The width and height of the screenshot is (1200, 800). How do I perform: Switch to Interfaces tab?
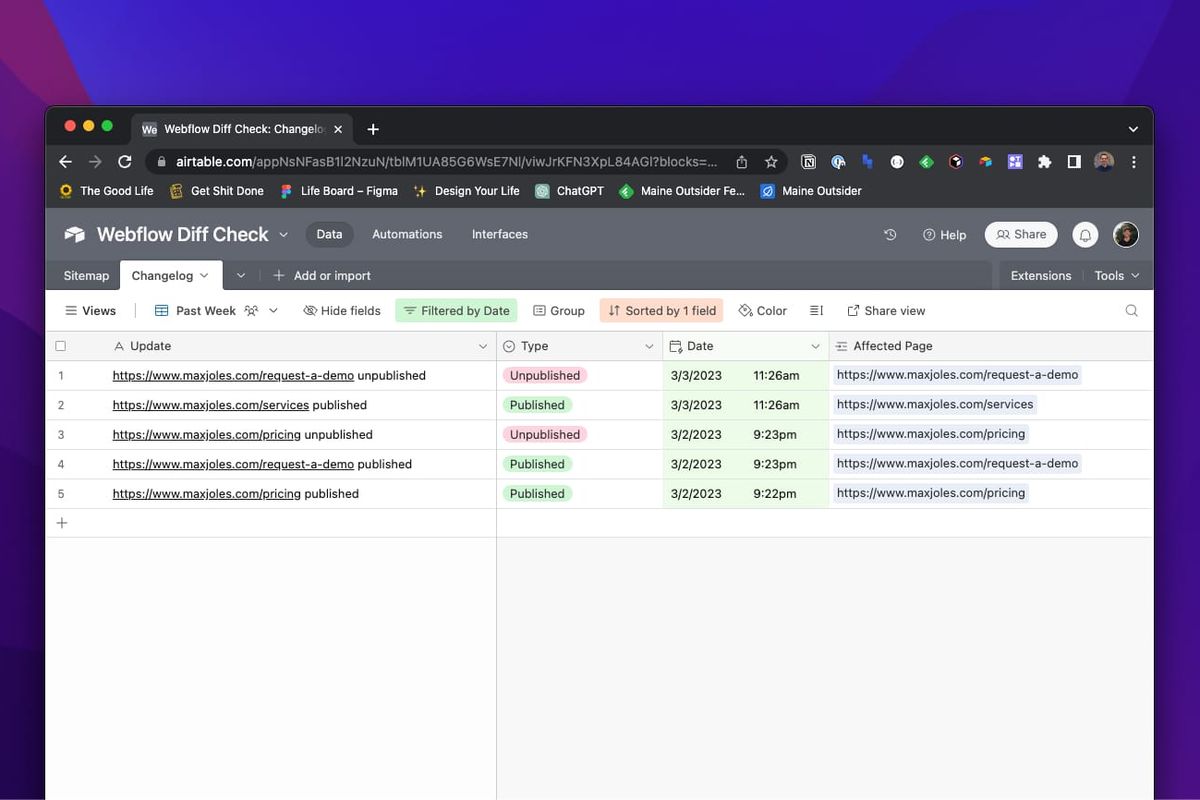[500, 234]
